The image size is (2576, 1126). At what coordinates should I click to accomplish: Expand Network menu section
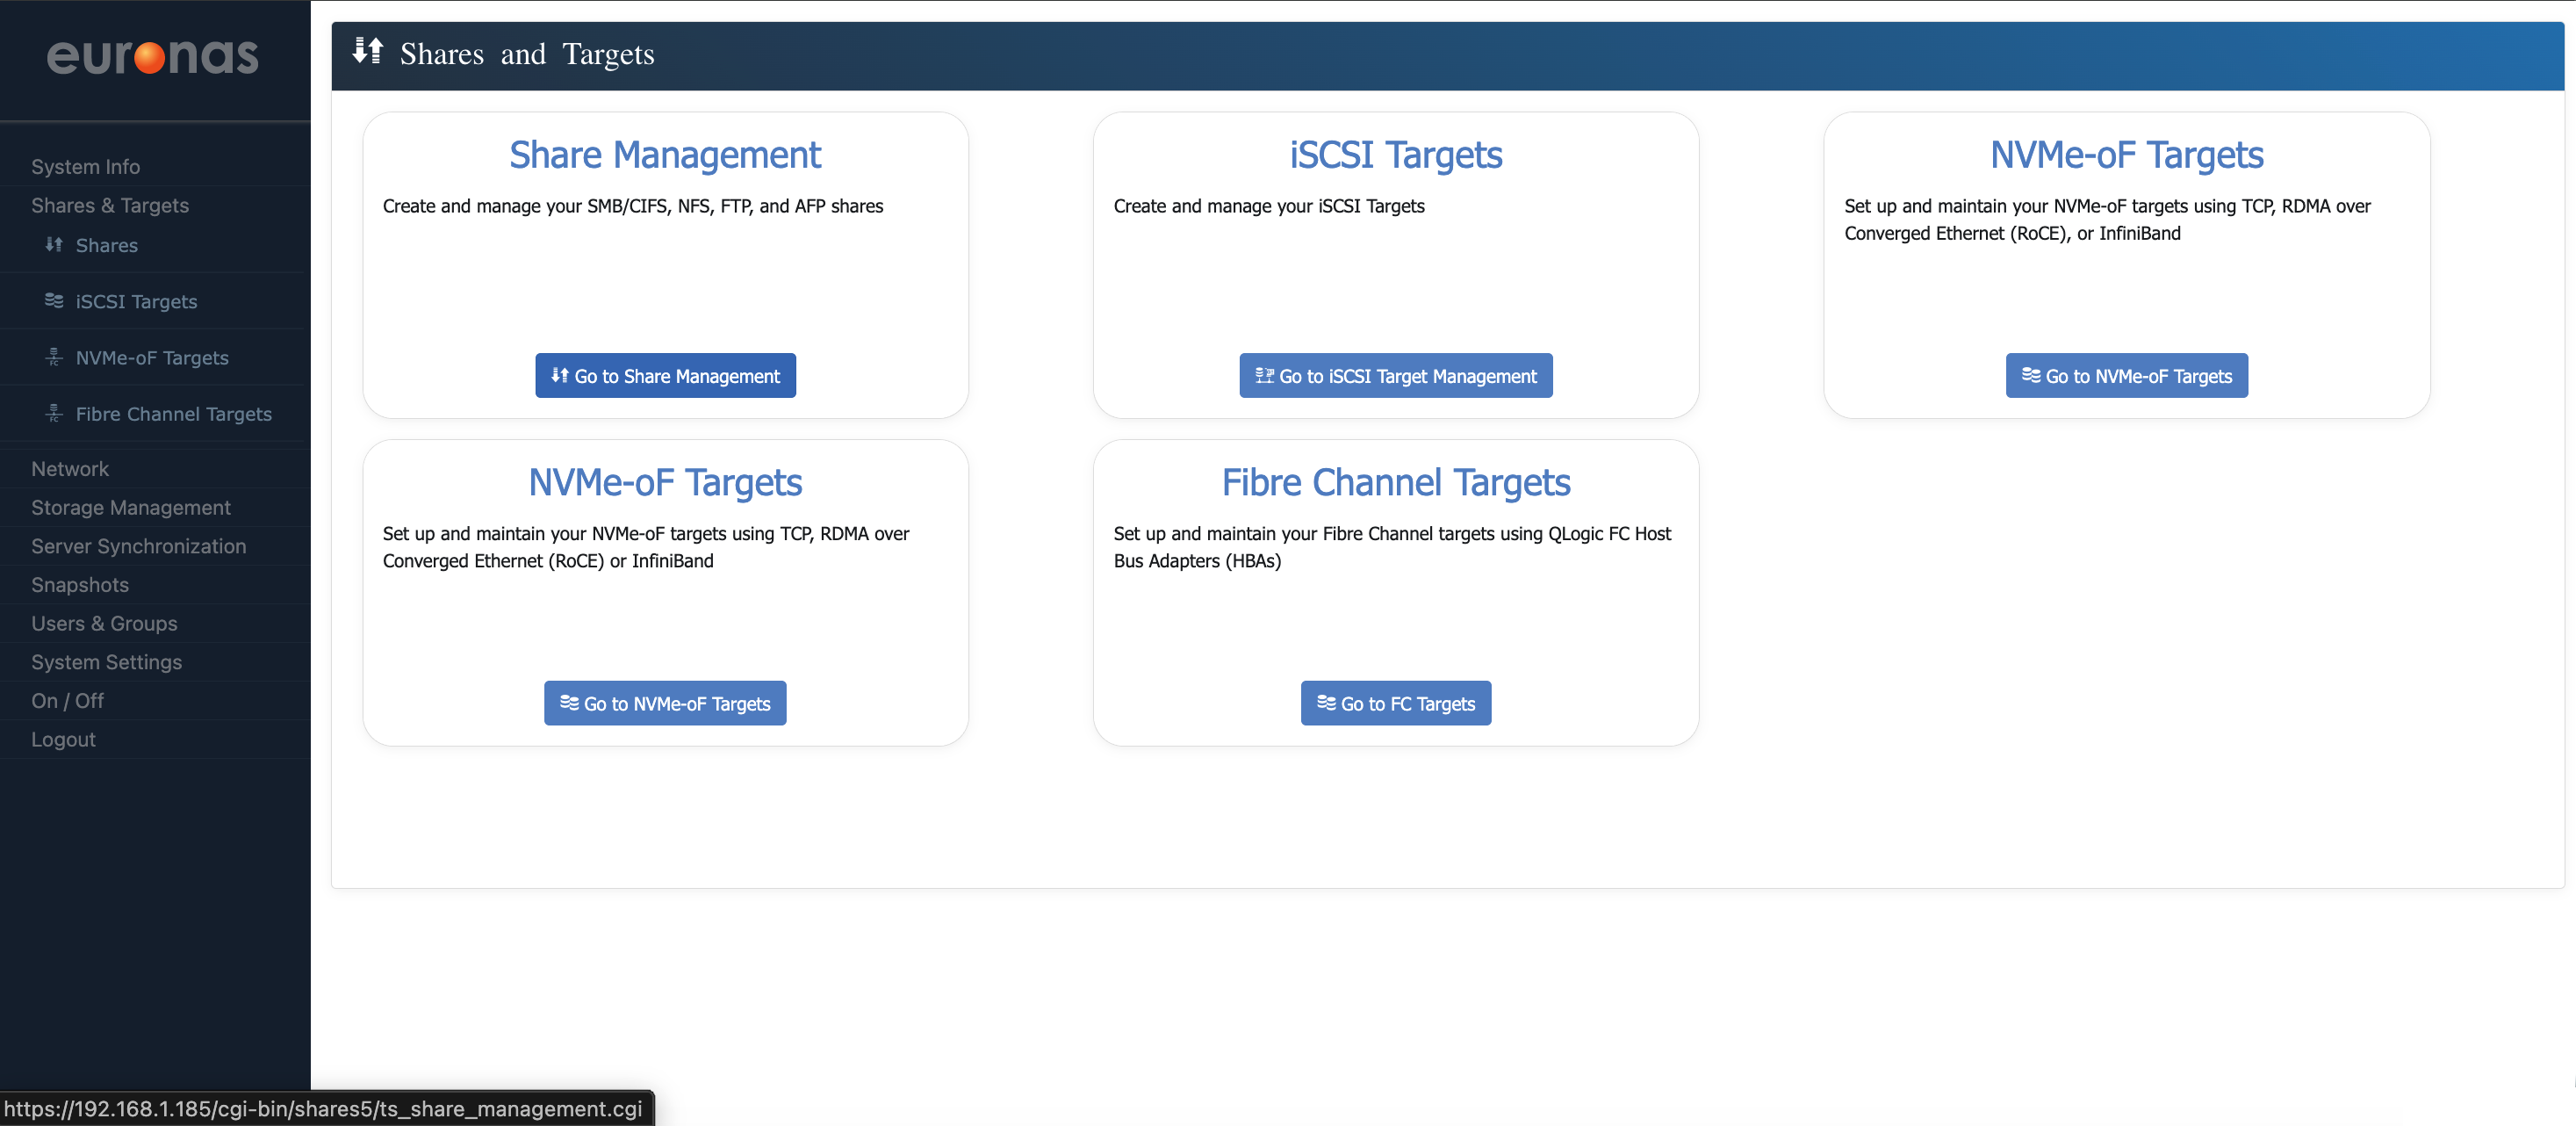tap(70, 469)
